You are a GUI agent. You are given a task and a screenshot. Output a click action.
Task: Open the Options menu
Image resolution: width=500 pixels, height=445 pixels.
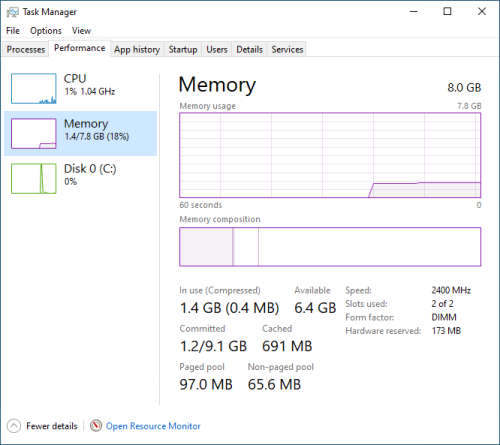(46, 31)
